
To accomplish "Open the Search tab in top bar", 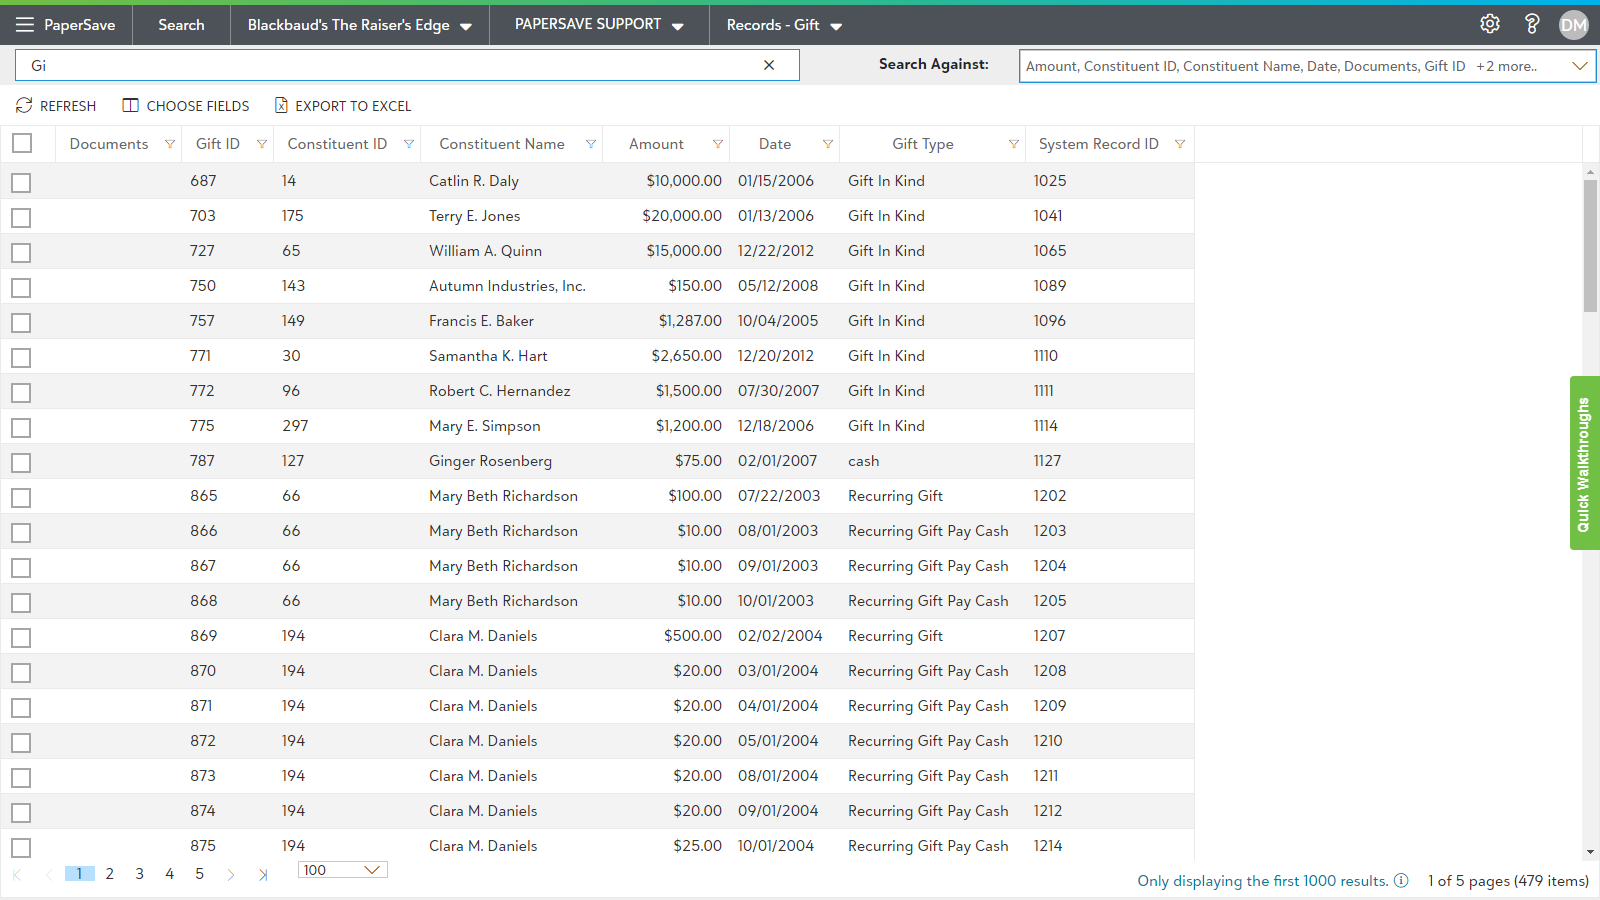I will coord(181,25).
